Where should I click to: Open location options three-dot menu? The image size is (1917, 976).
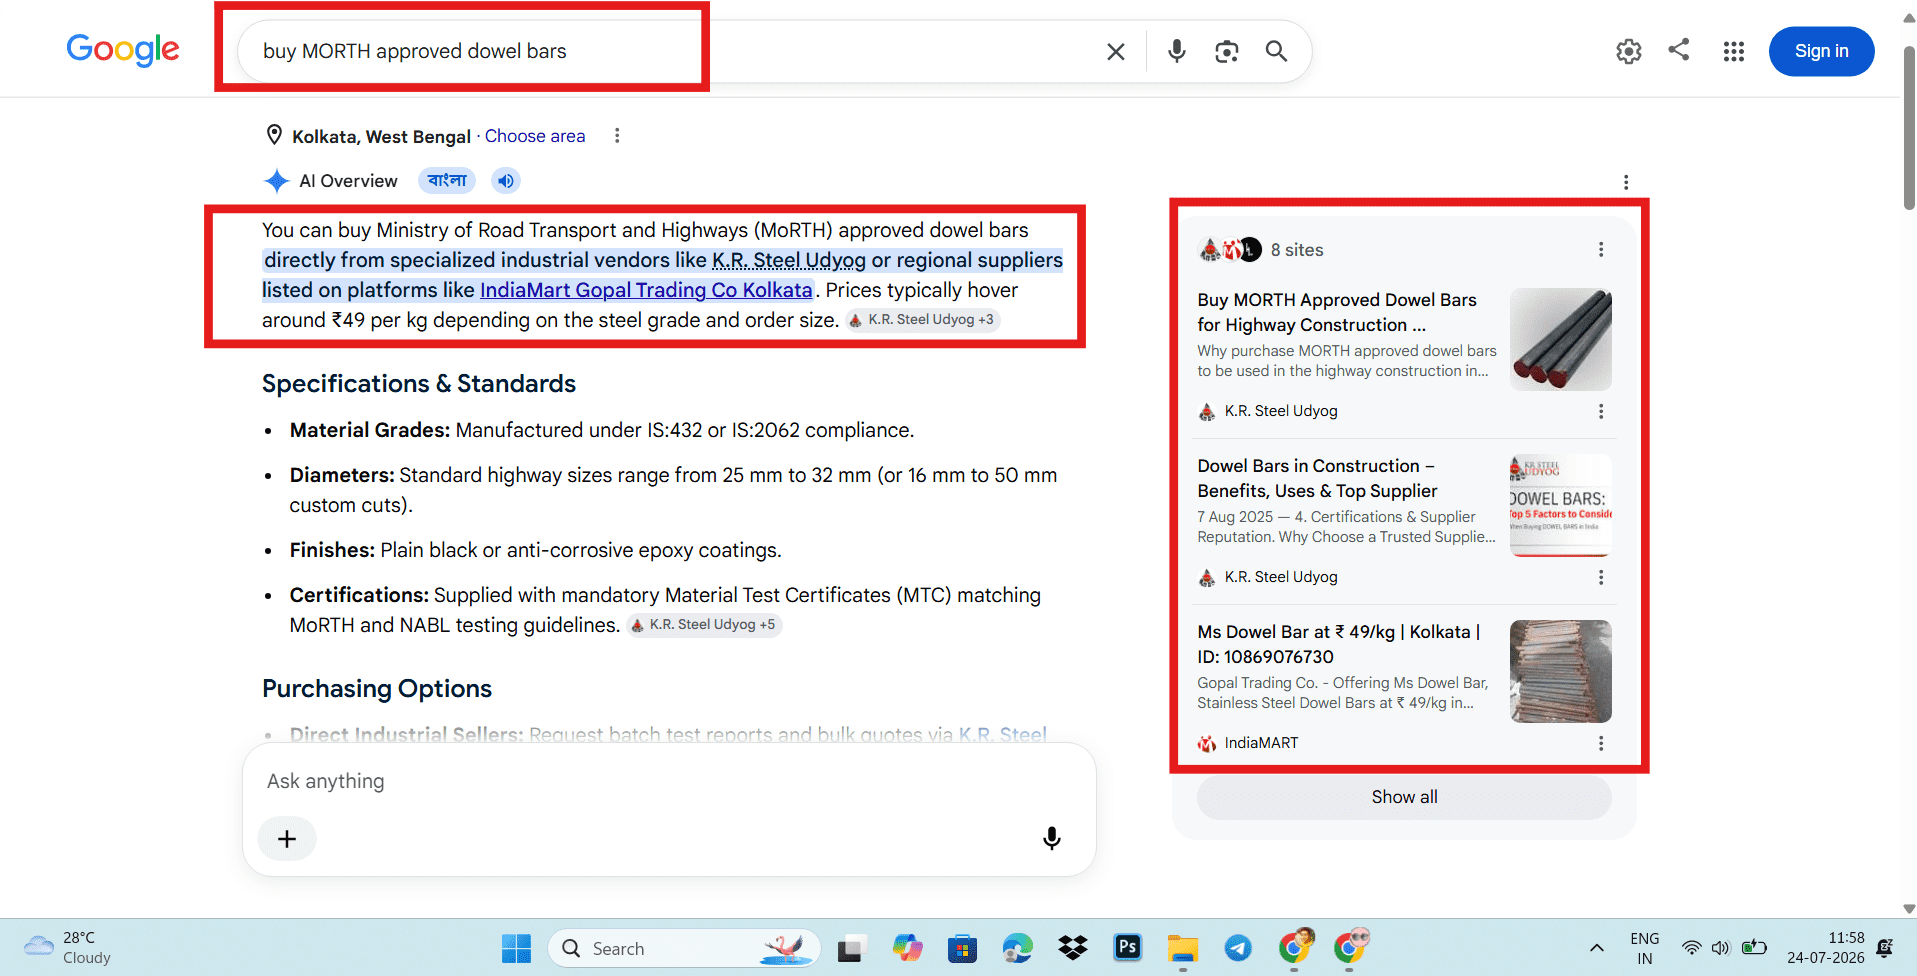[x=617, y=135]
